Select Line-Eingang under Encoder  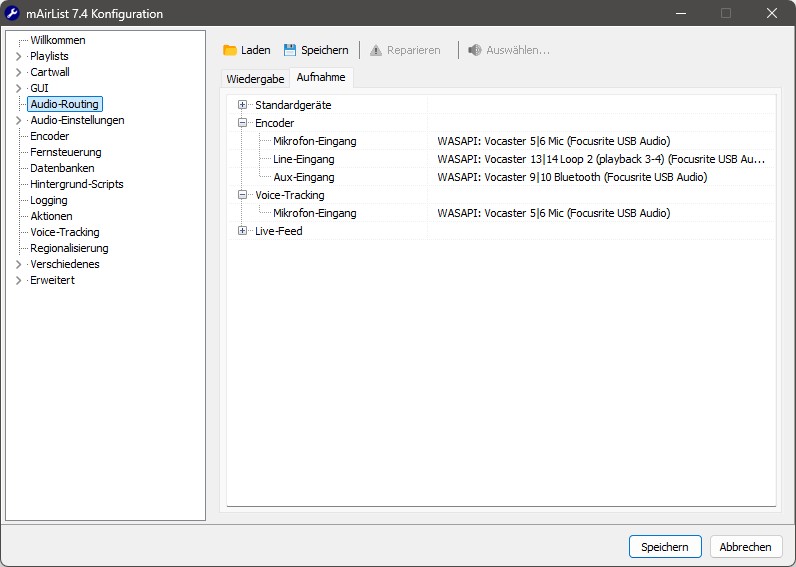[303, 159]
